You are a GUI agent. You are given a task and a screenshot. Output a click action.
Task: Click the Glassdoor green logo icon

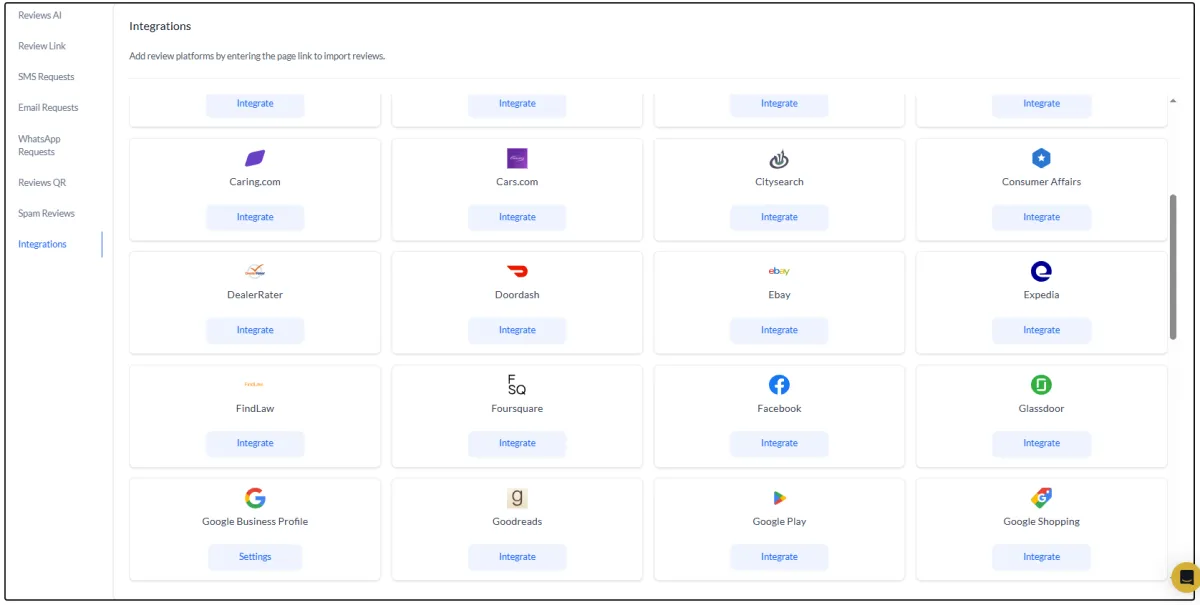[x=1041, y=384]
